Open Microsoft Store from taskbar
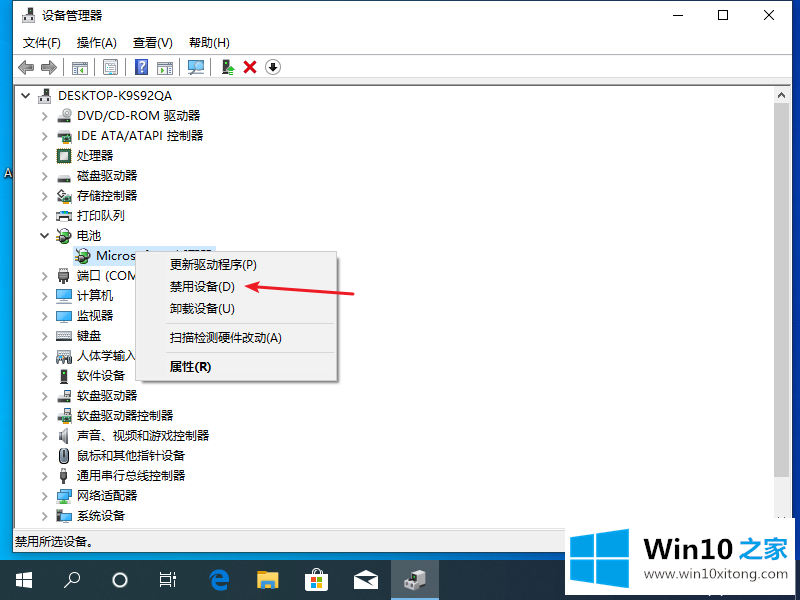Image resolution: width=800 pixels, height=600 pixels. pos(316,580)
